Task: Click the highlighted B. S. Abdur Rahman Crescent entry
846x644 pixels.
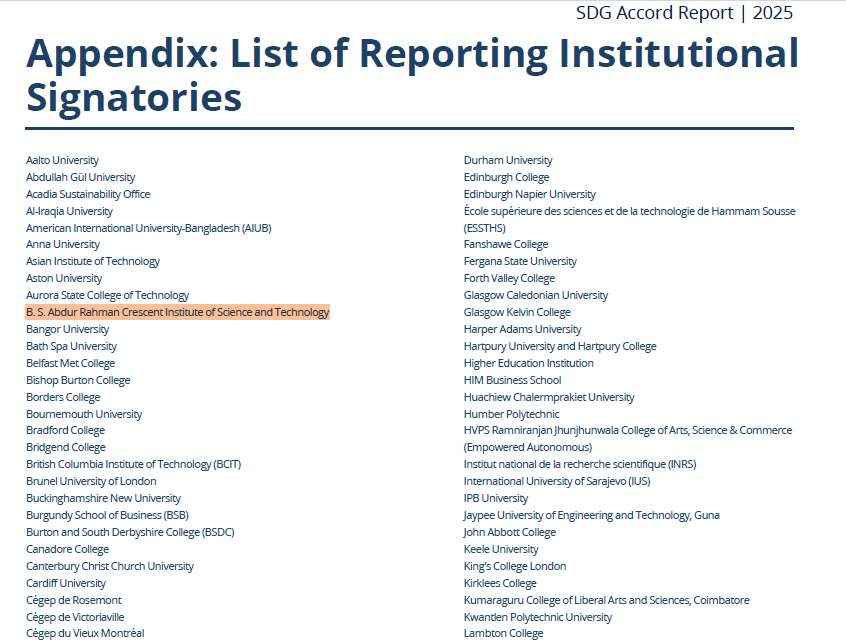Action: tap(177, 312)
